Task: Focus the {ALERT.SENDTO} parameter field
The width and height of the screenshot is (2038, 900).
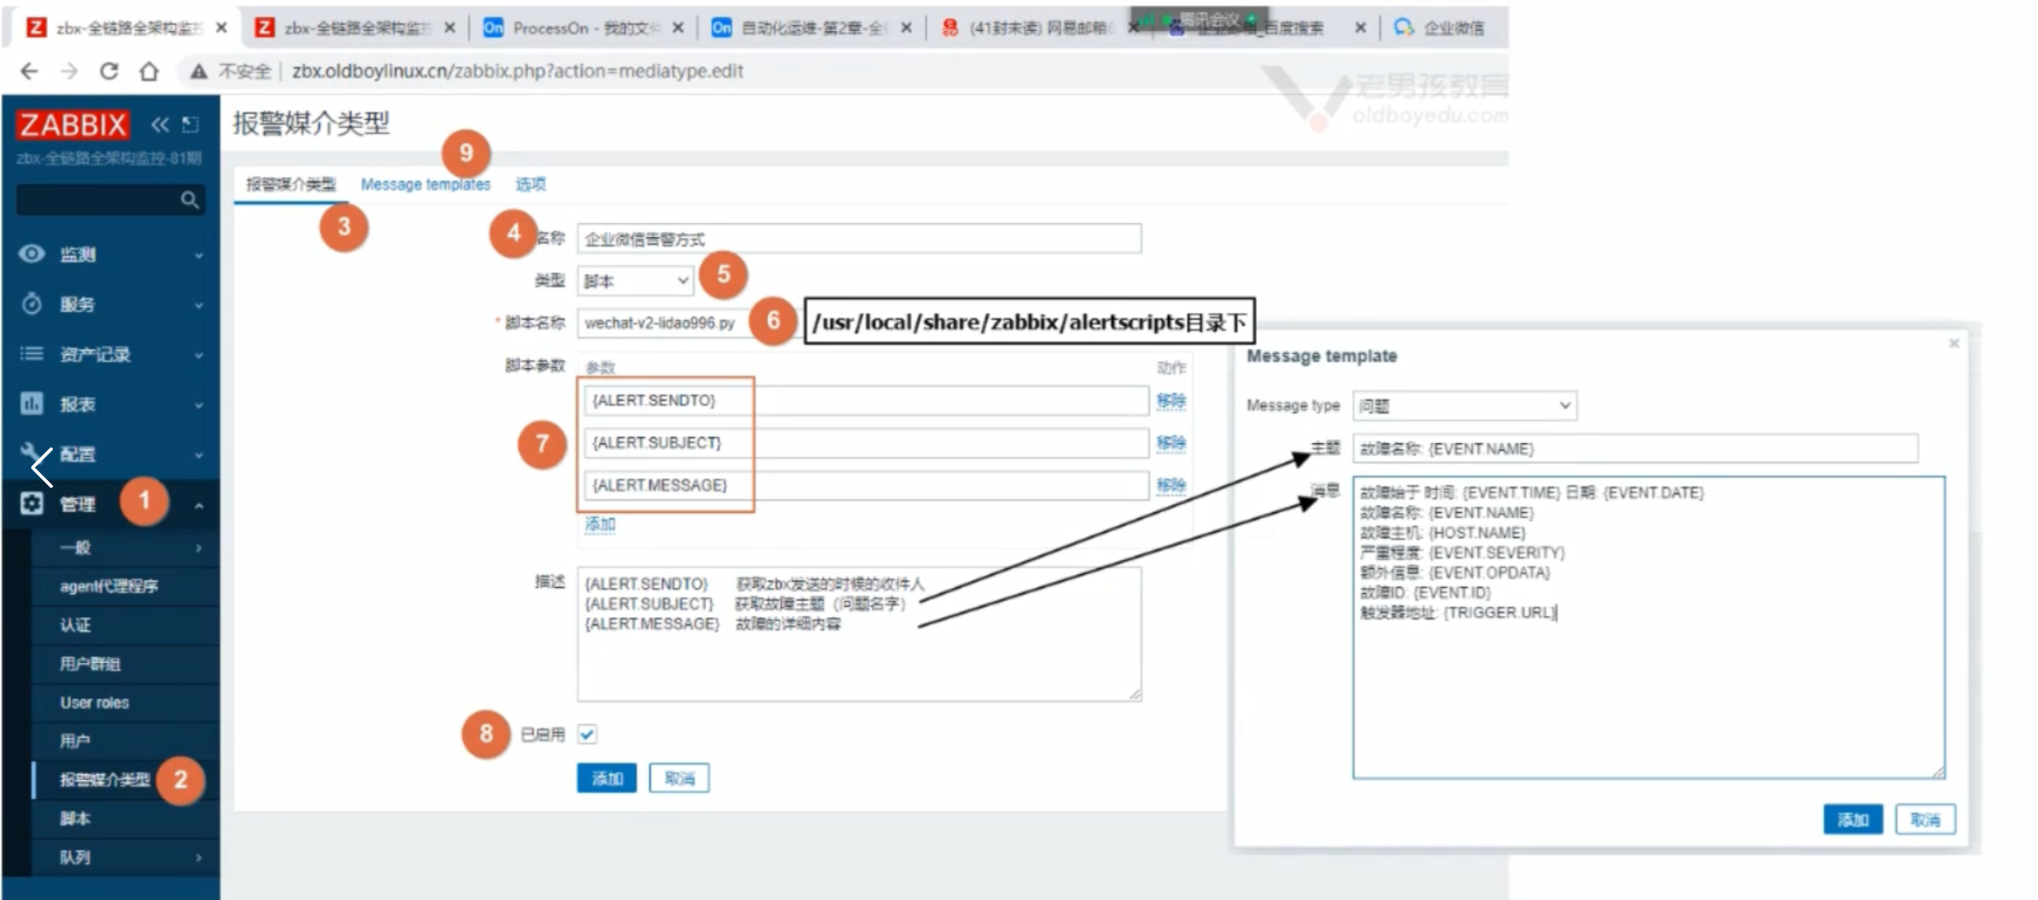Action: click(x=866, y=400)
